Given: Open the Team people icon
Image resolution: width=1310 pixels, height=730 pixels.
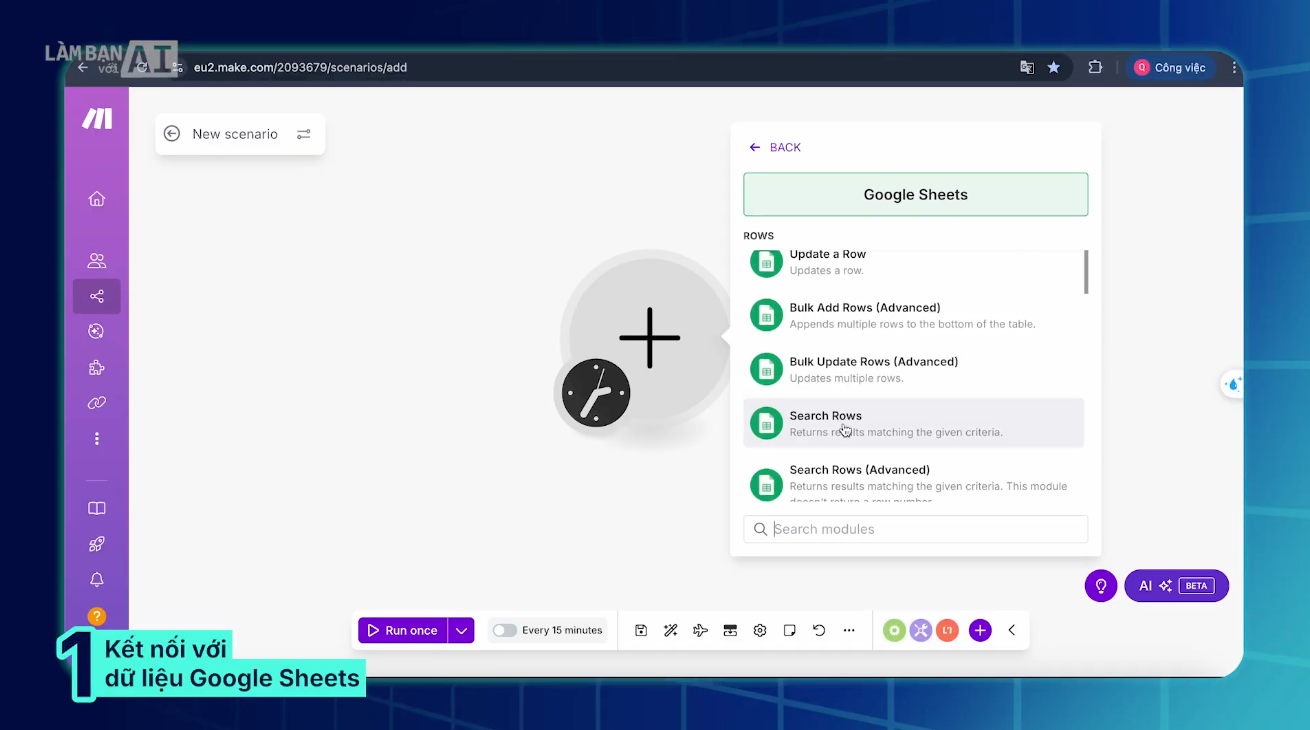Looking at the screenshot, I should pyautogui.click(x=97, y=261).
